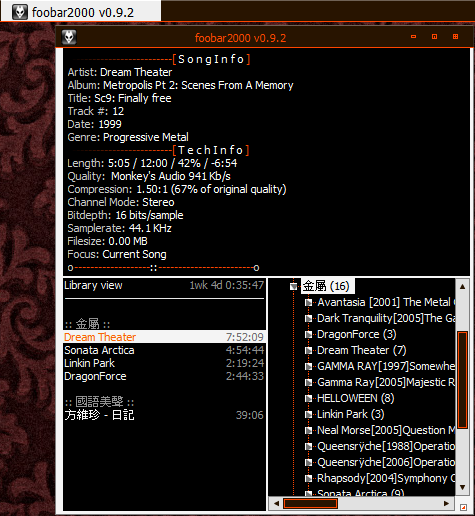Click the Genre: Progressive Metal line
The image size is (475, 516).
[128, 137]
